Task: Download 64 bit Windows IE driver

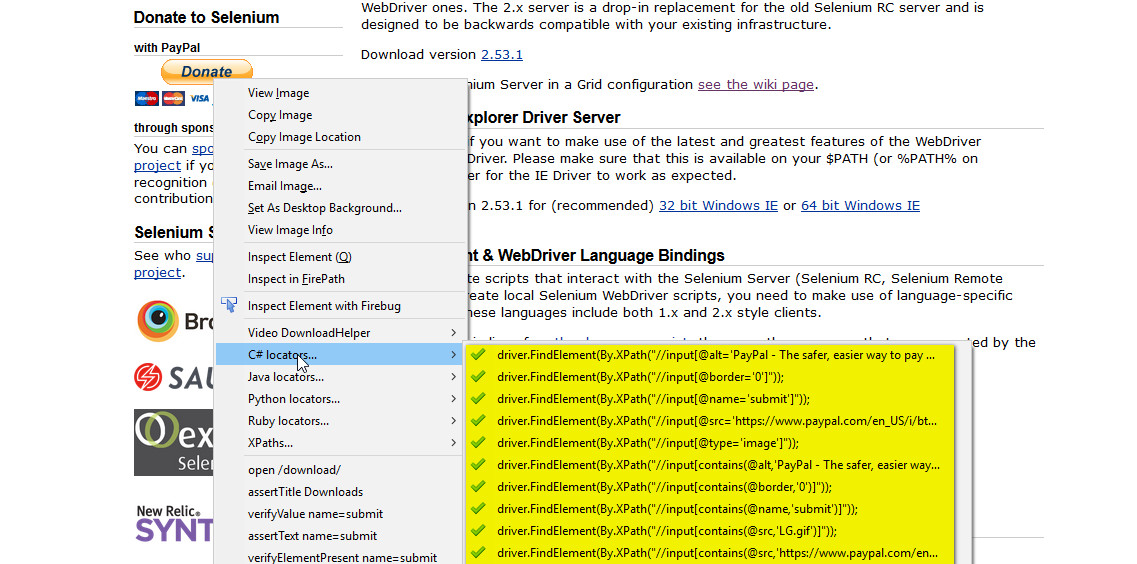Action: 860,205
